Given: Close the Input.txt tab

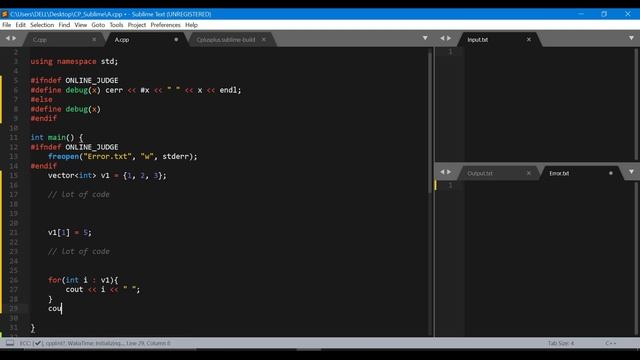Looking at the screenshot, I should [529, 40].
